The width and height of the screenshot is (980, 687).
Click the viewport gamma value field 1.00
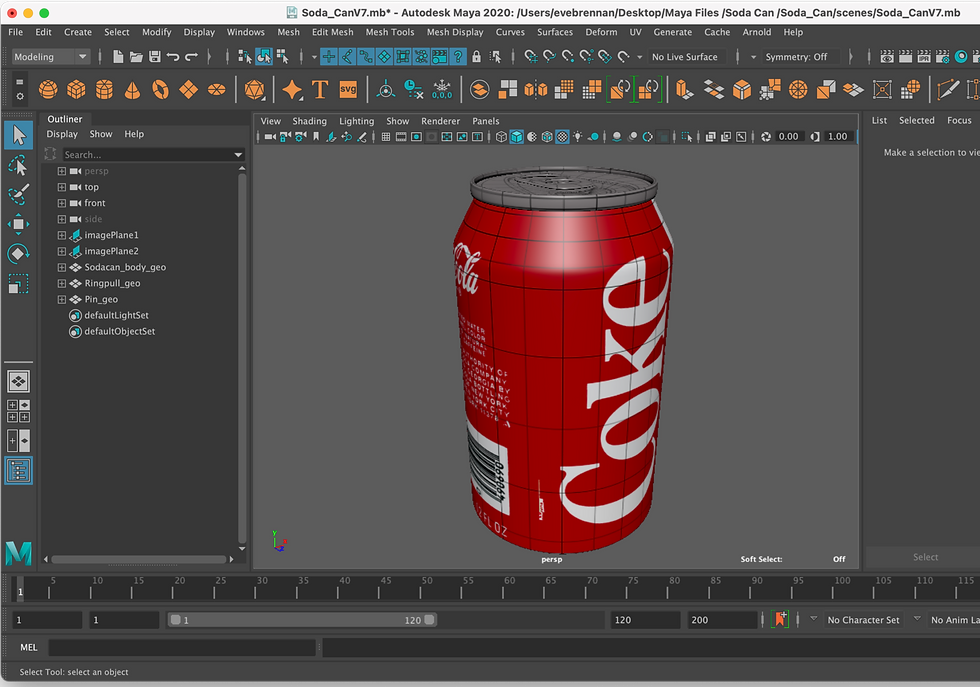(x=838, y=137)
